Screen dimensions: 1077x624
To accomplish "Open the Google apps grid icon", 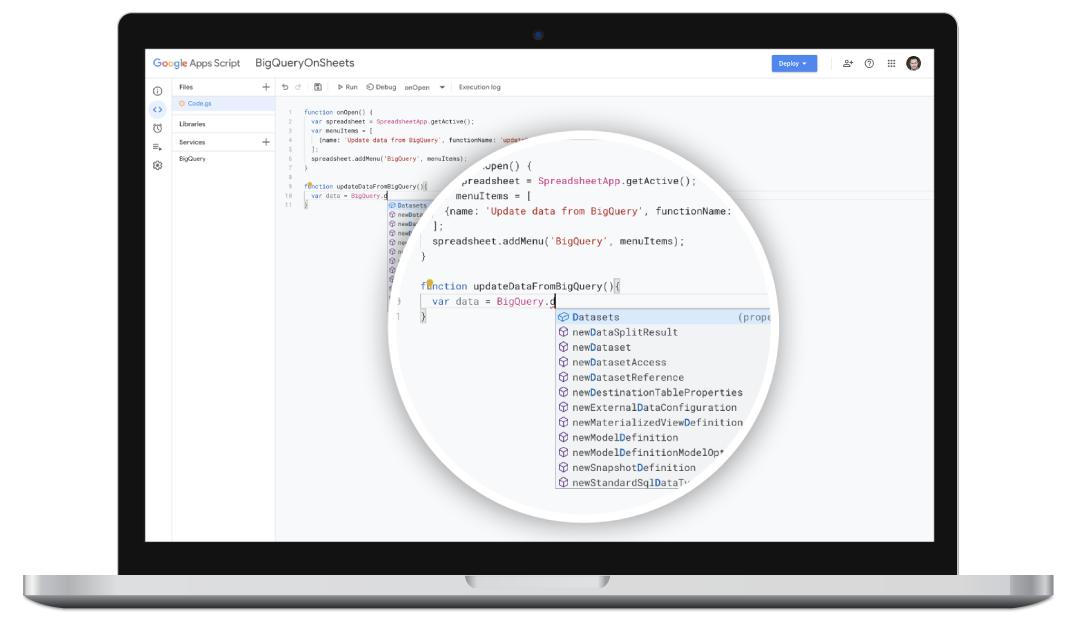I will [x=892, y=63].
